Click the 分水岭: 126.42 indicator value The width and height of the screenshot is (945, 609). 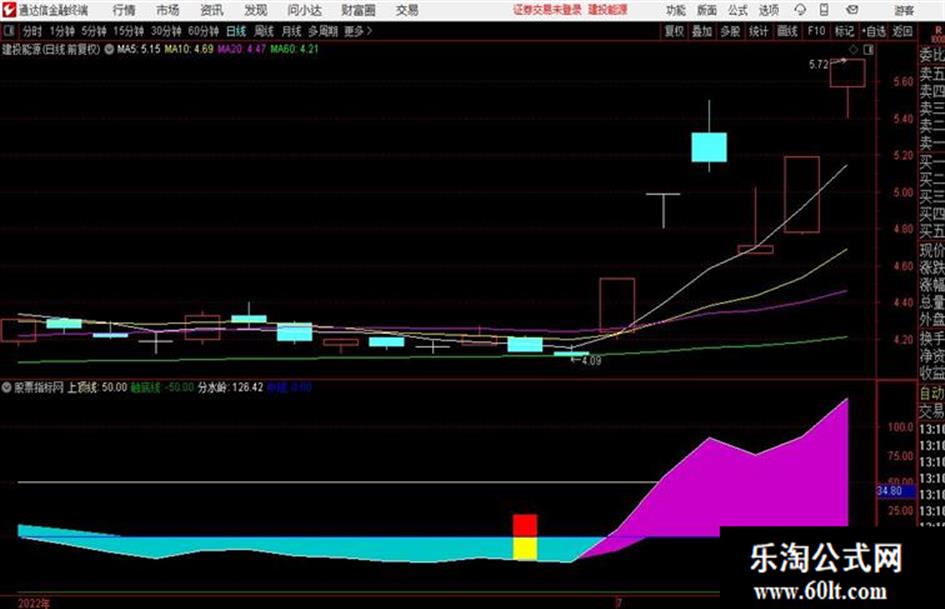[231, 388]
